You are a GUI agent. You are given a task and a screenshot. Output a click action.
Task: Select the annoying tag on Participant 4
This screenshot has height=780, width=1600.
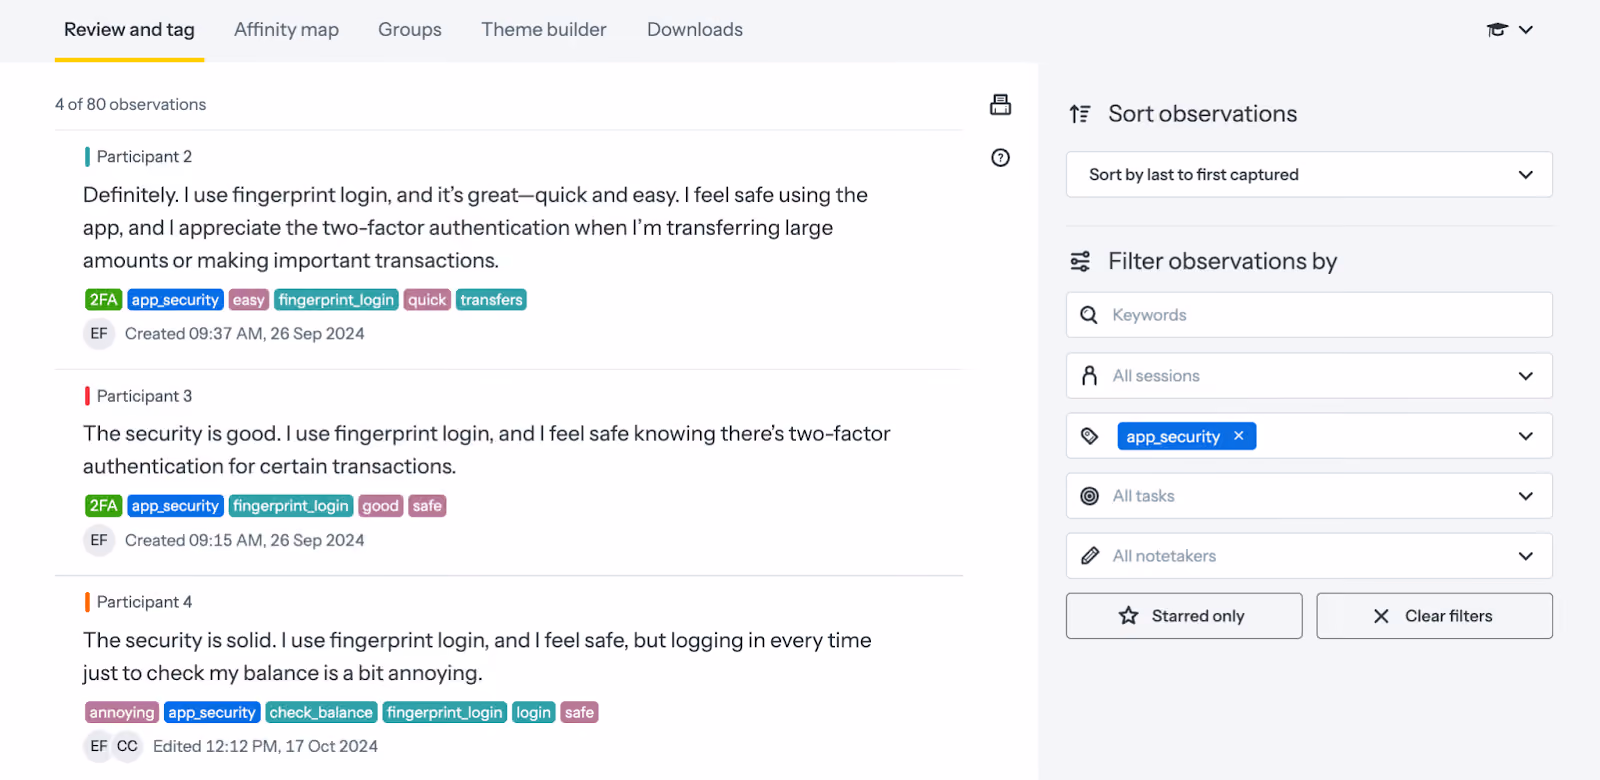121,713
